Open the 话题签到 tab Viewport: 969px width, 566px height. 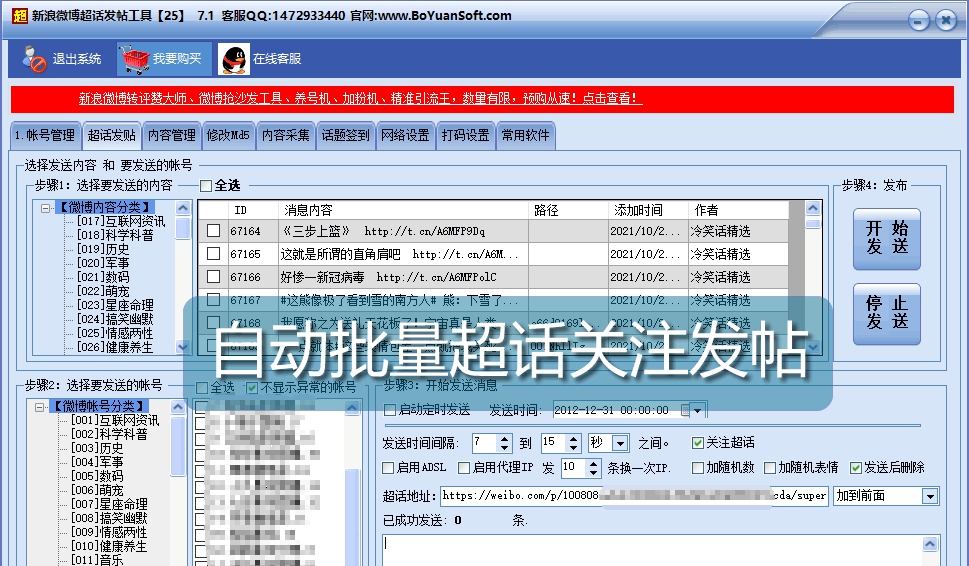tap(345, 135)
